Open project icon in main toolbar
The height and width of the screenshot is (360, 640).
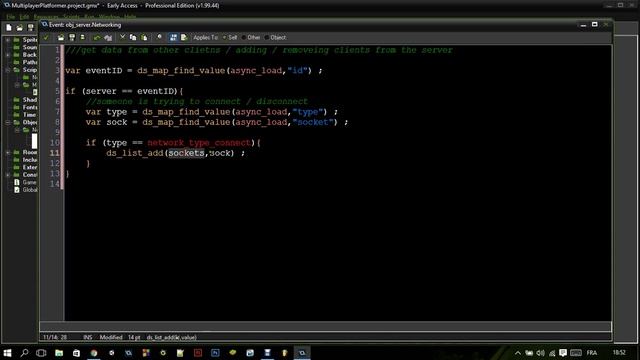click(20, 28)
